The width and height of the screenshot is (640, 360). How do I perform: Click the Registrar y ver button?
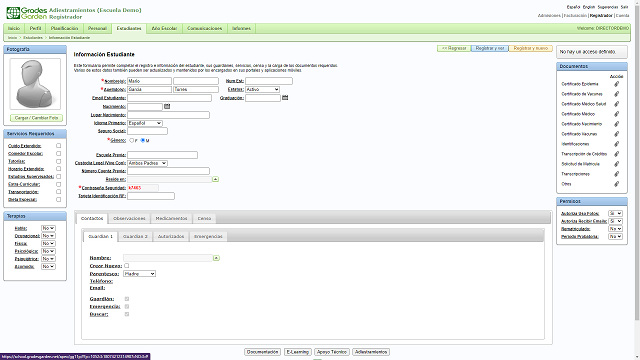pos(490,48)
